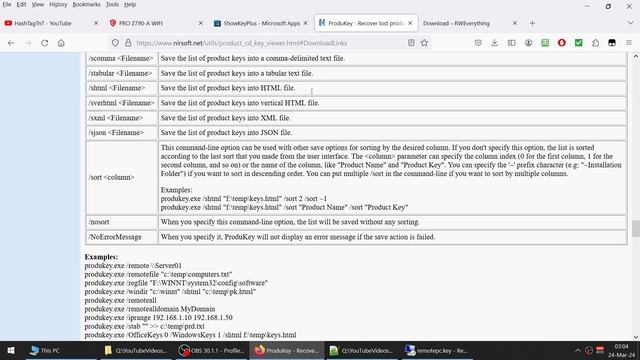The height and width of the screenshot is (360, 640).
Task: Close the PRO Z790-A WIFI tab
Action: 200,23
